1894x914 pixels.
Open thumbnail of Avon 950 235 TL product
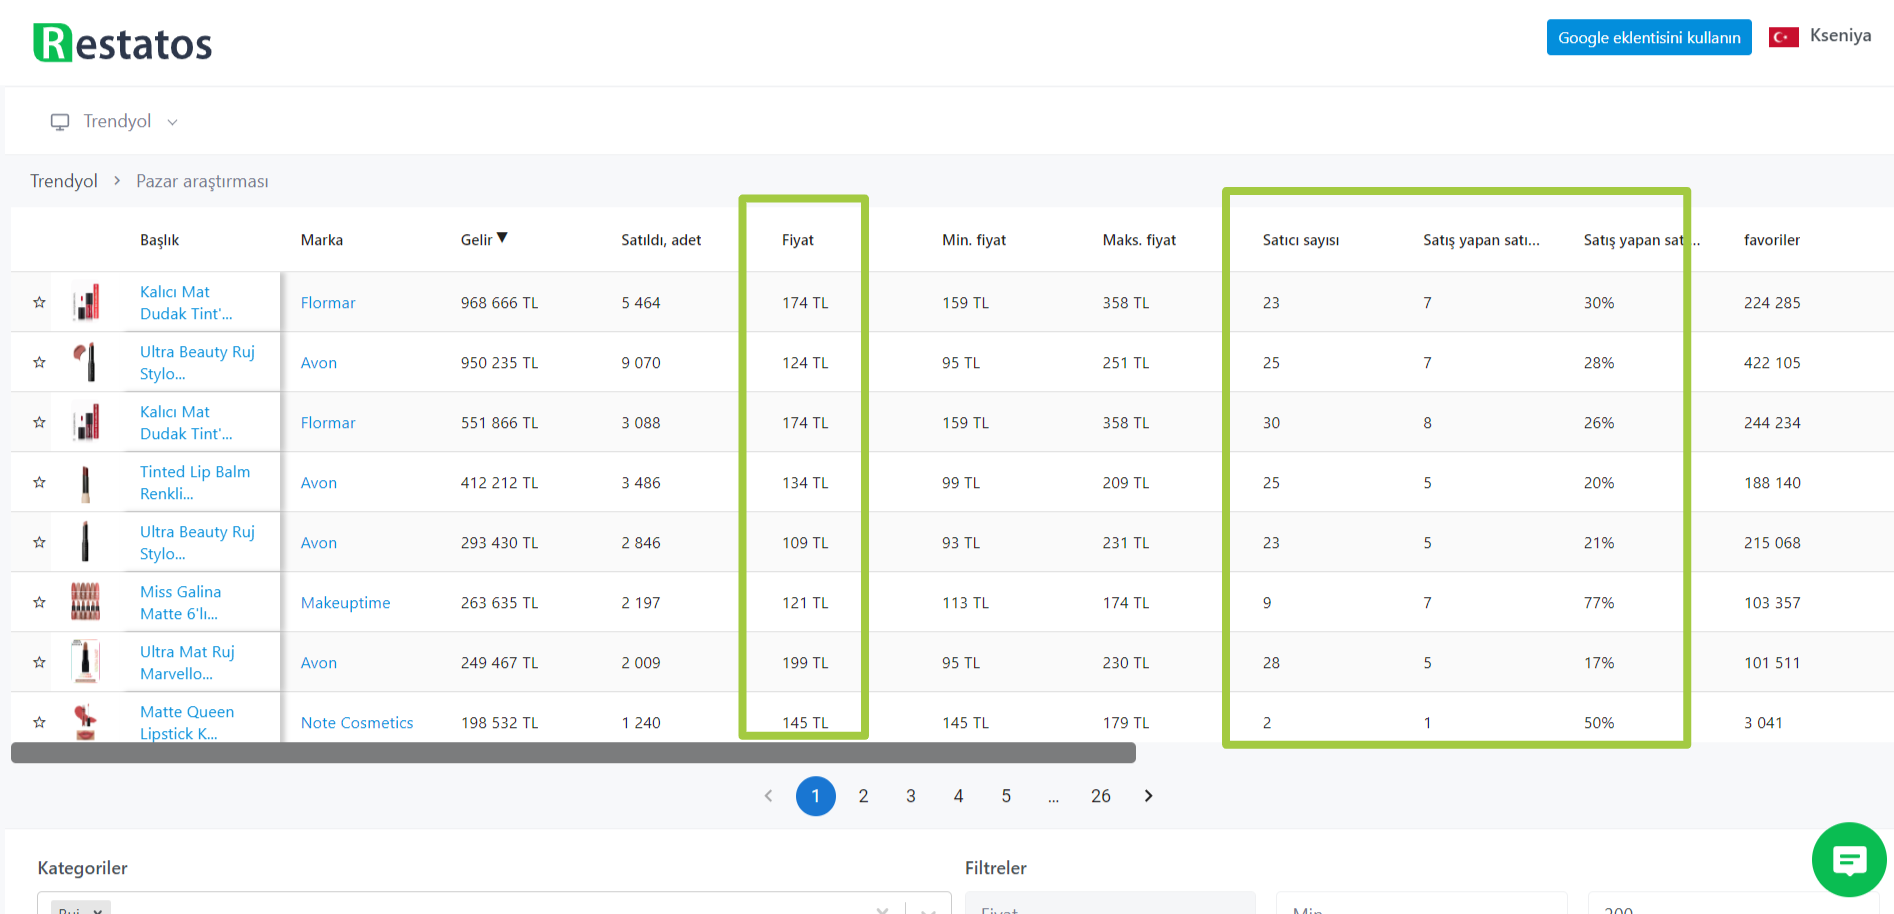87,362
